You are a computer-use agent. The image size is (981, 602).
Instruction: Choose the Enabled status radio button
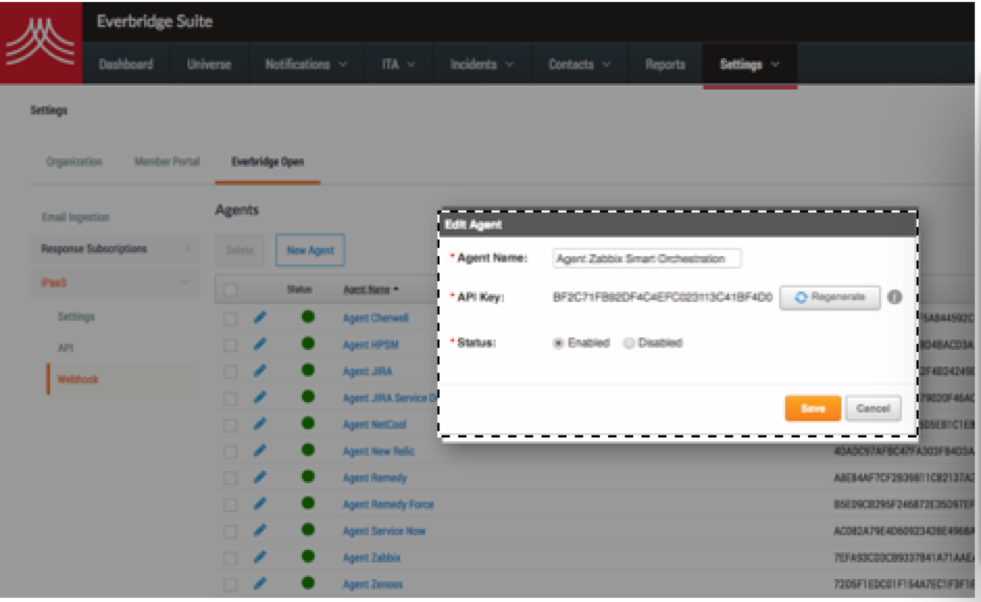pyautogui.click(x=559, y=343)
